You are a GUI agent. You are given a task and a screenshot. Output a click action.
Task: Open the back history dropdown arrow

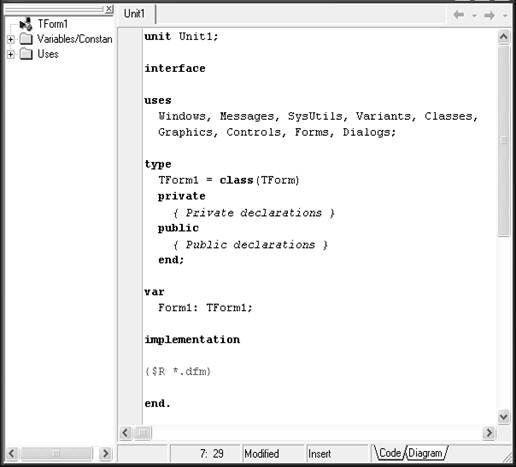(x=474, y=15)
